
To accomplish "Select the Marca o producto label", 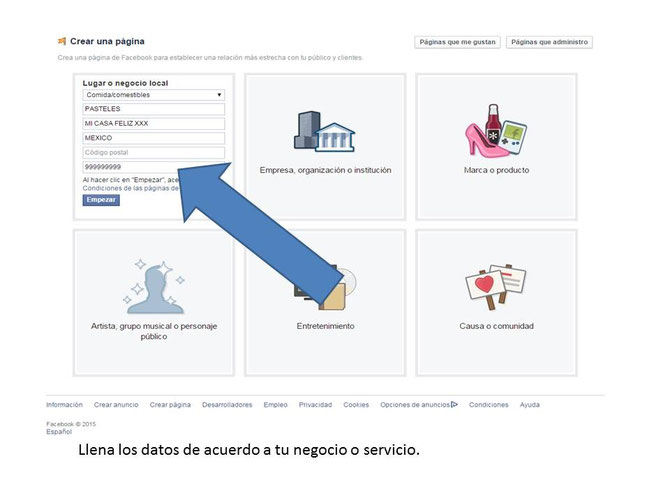I will tap(497, 170).
